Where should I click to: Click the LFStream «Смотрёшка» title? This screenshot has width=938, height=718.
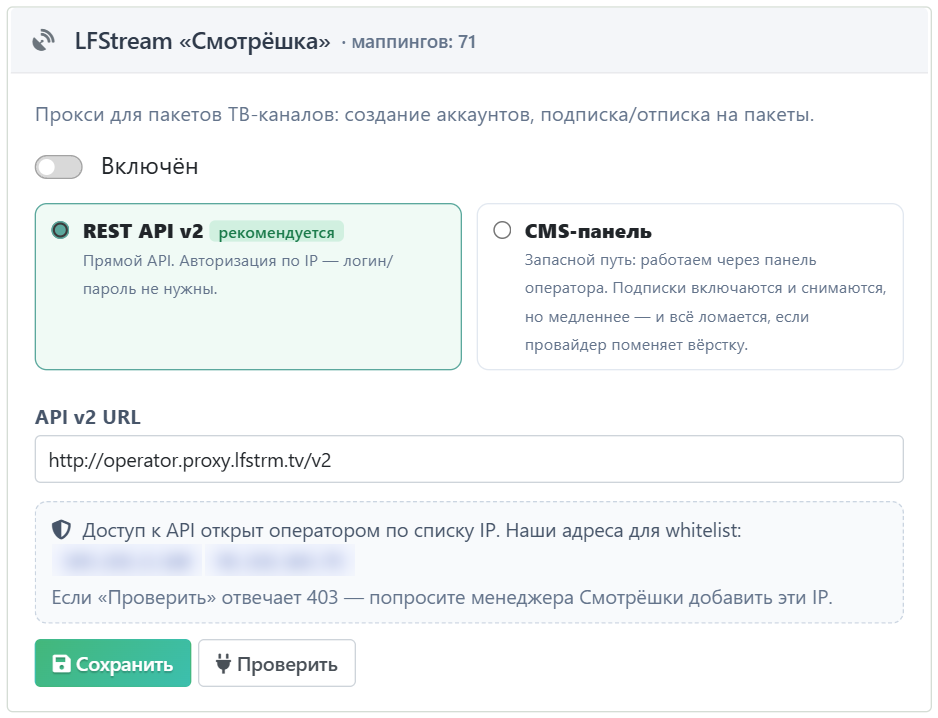click(x=202, y=41)
